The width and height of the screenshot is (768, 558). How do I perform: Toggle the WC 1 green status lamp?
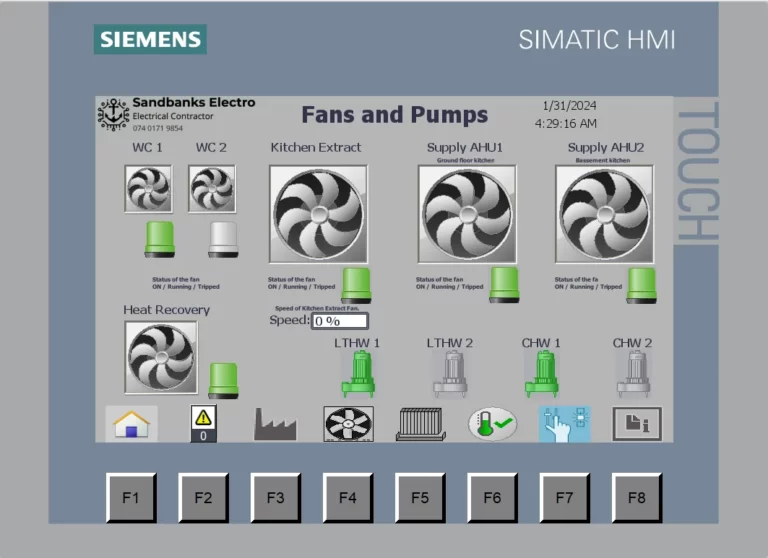160,239
